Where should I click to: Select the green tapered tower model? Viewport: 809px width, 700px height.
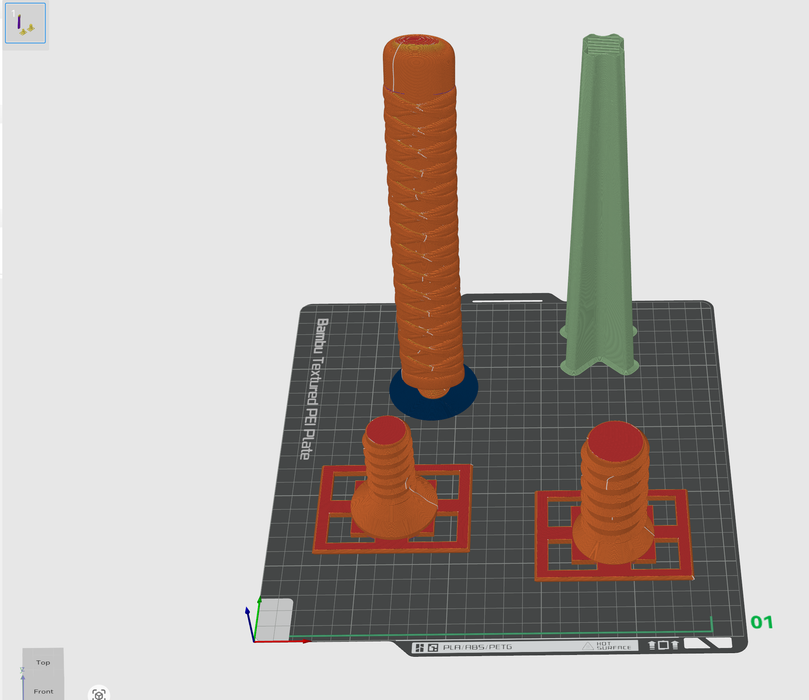tap(598, 220)
